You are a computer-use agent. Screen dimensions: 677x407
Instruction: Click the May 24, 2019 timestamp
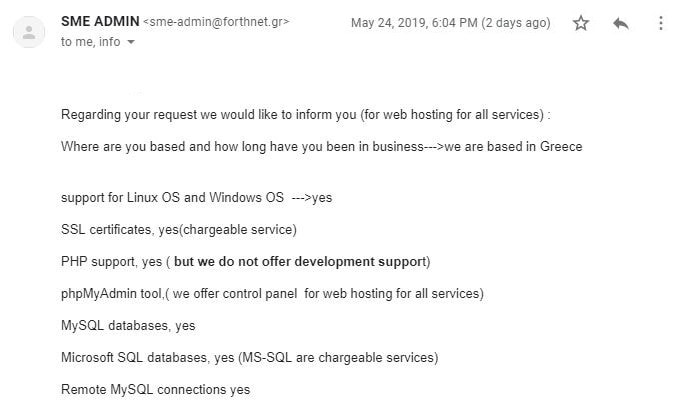click(414, 22)
